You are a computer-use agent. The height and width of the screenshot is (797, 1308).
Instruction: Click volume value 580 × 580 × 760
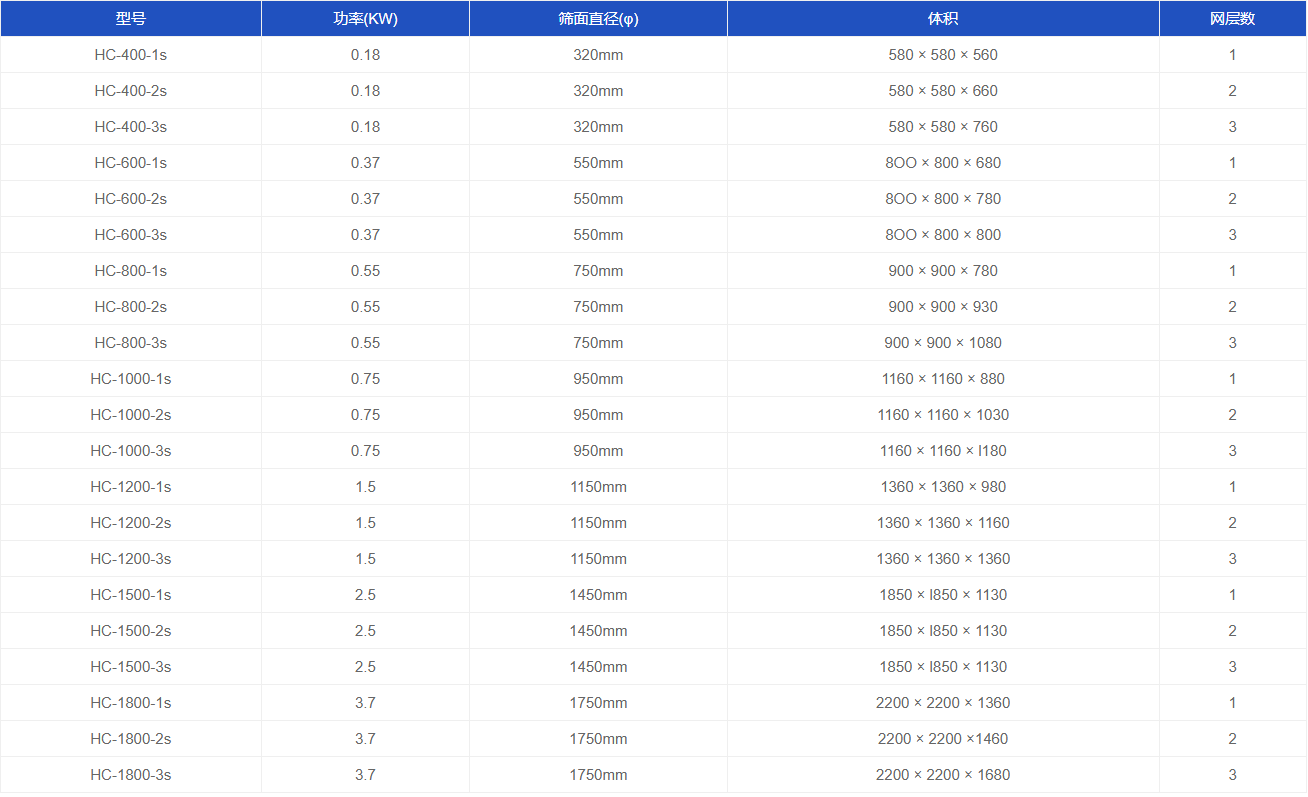point(943,127)
